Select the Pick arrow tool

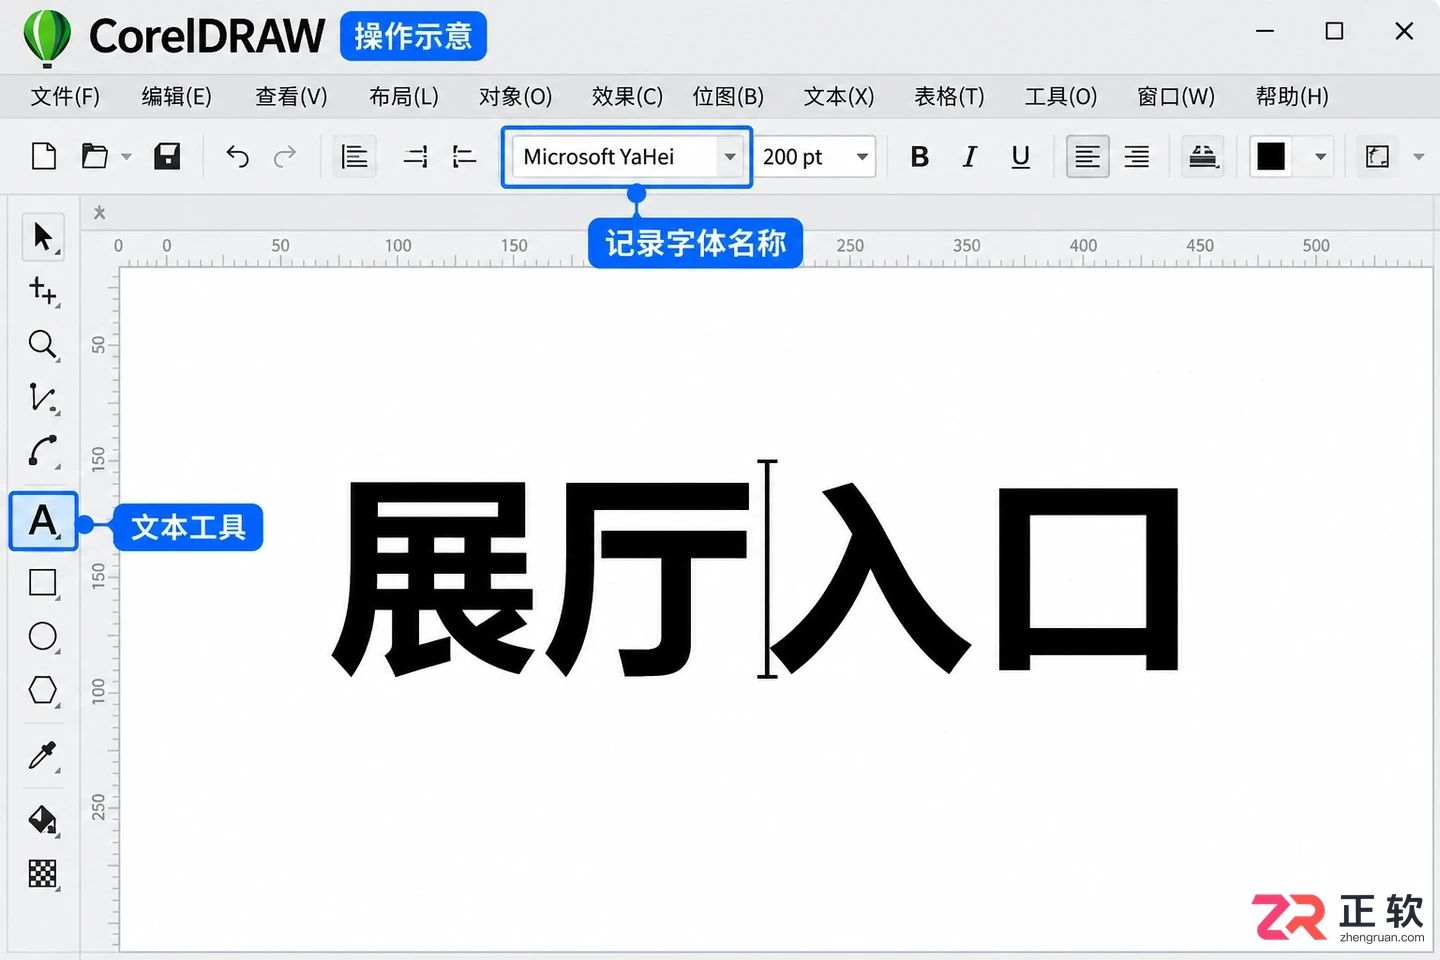coord(43,237)
